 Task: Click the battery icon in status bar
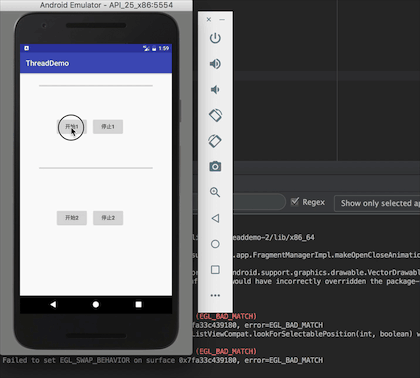154,48
